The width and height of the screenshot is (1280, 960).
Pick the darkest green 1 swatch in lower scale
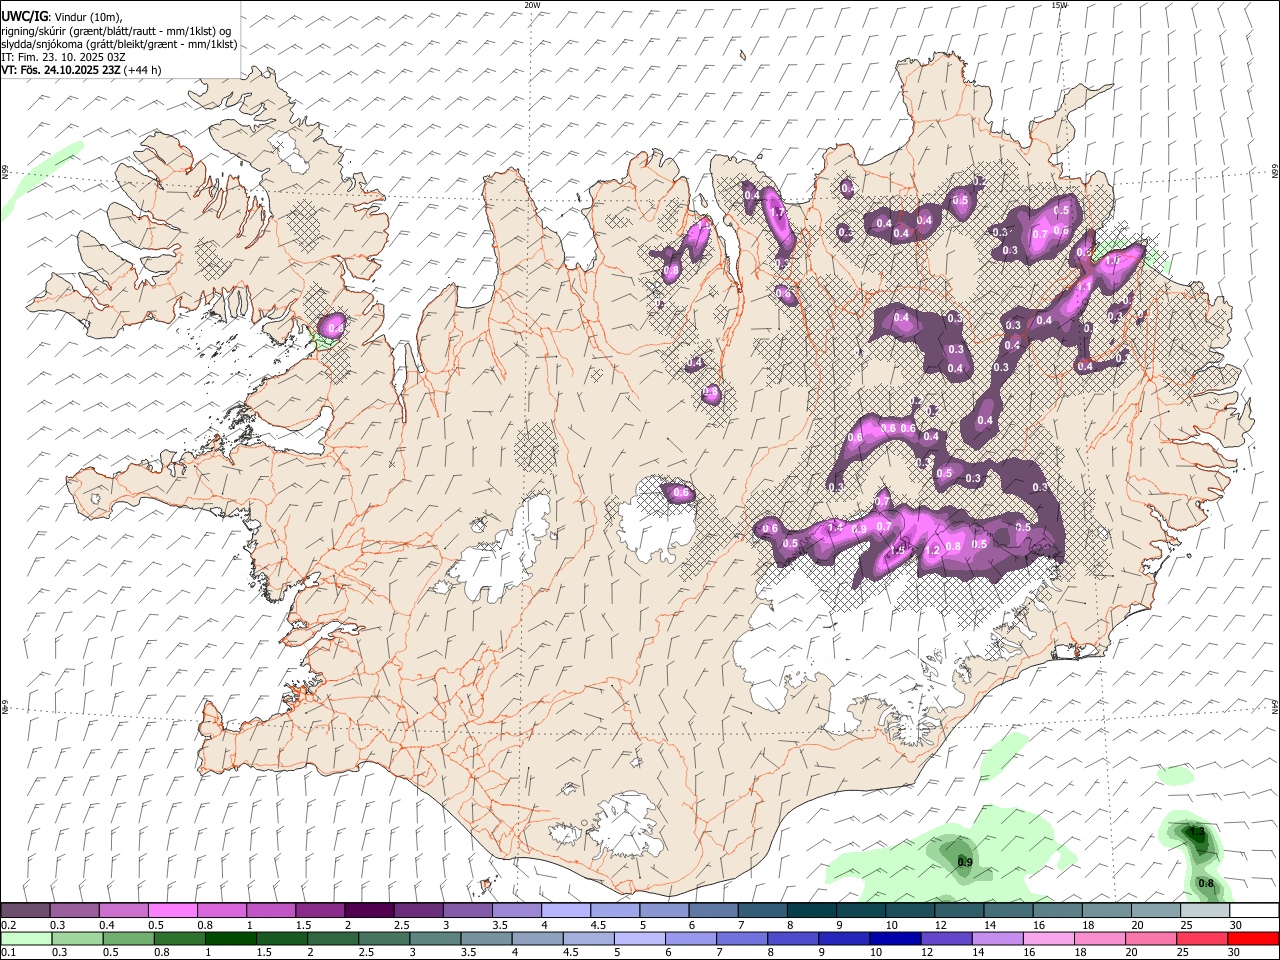230,938
